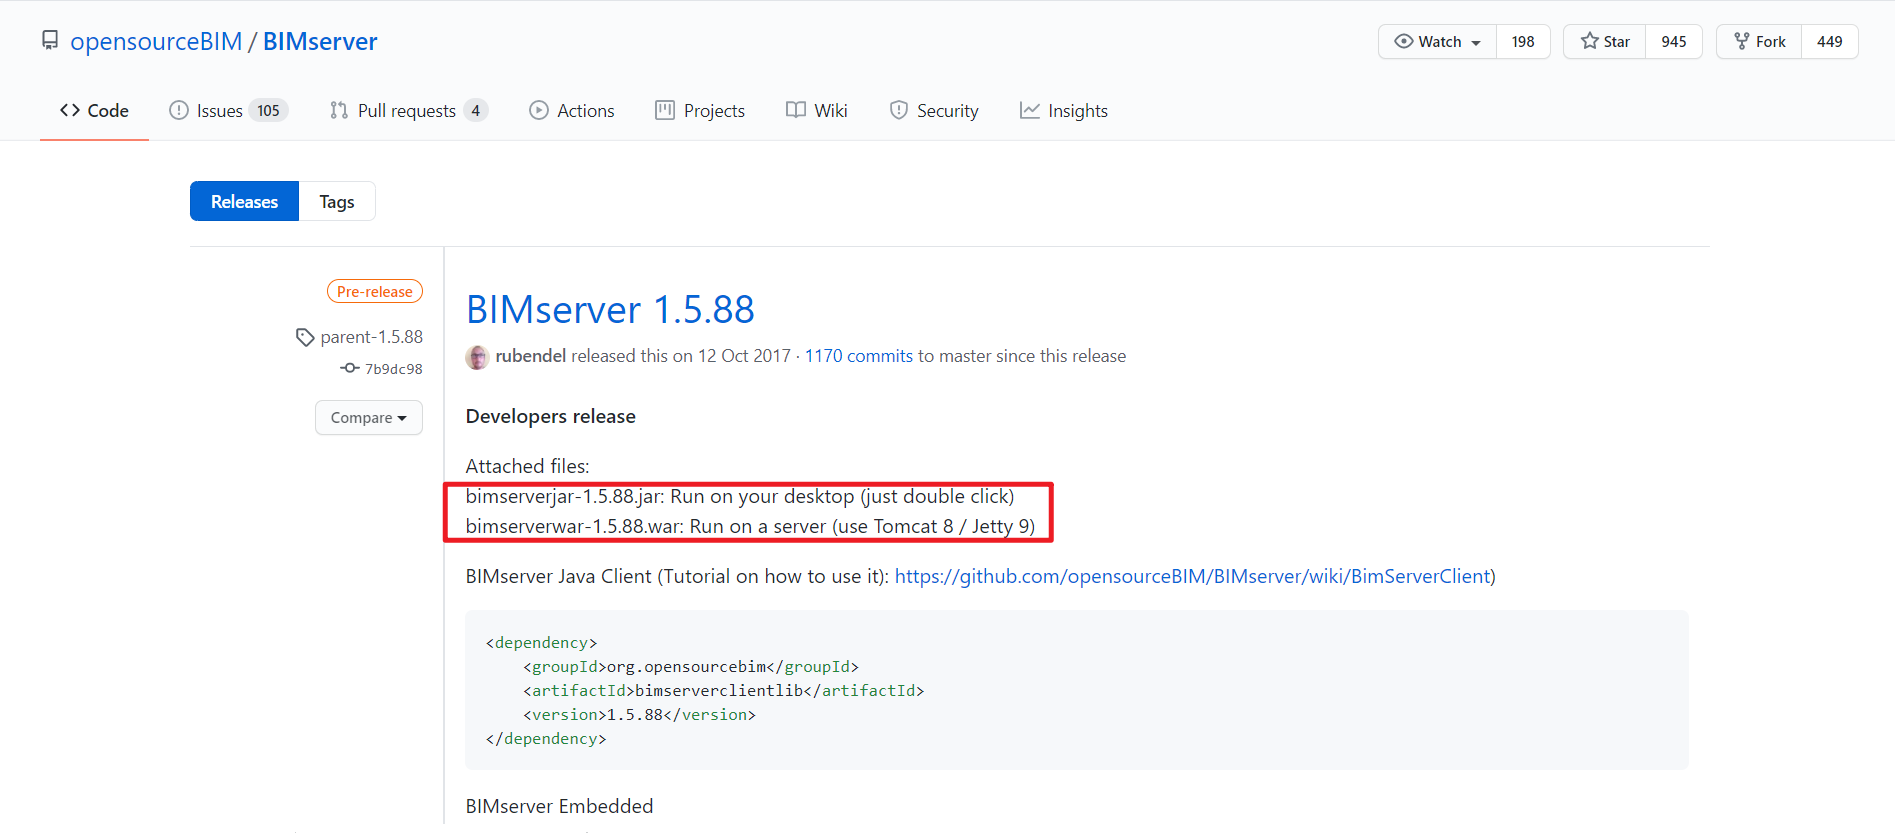
Task: Click the Wiki book icon
Action: [796, 110]
